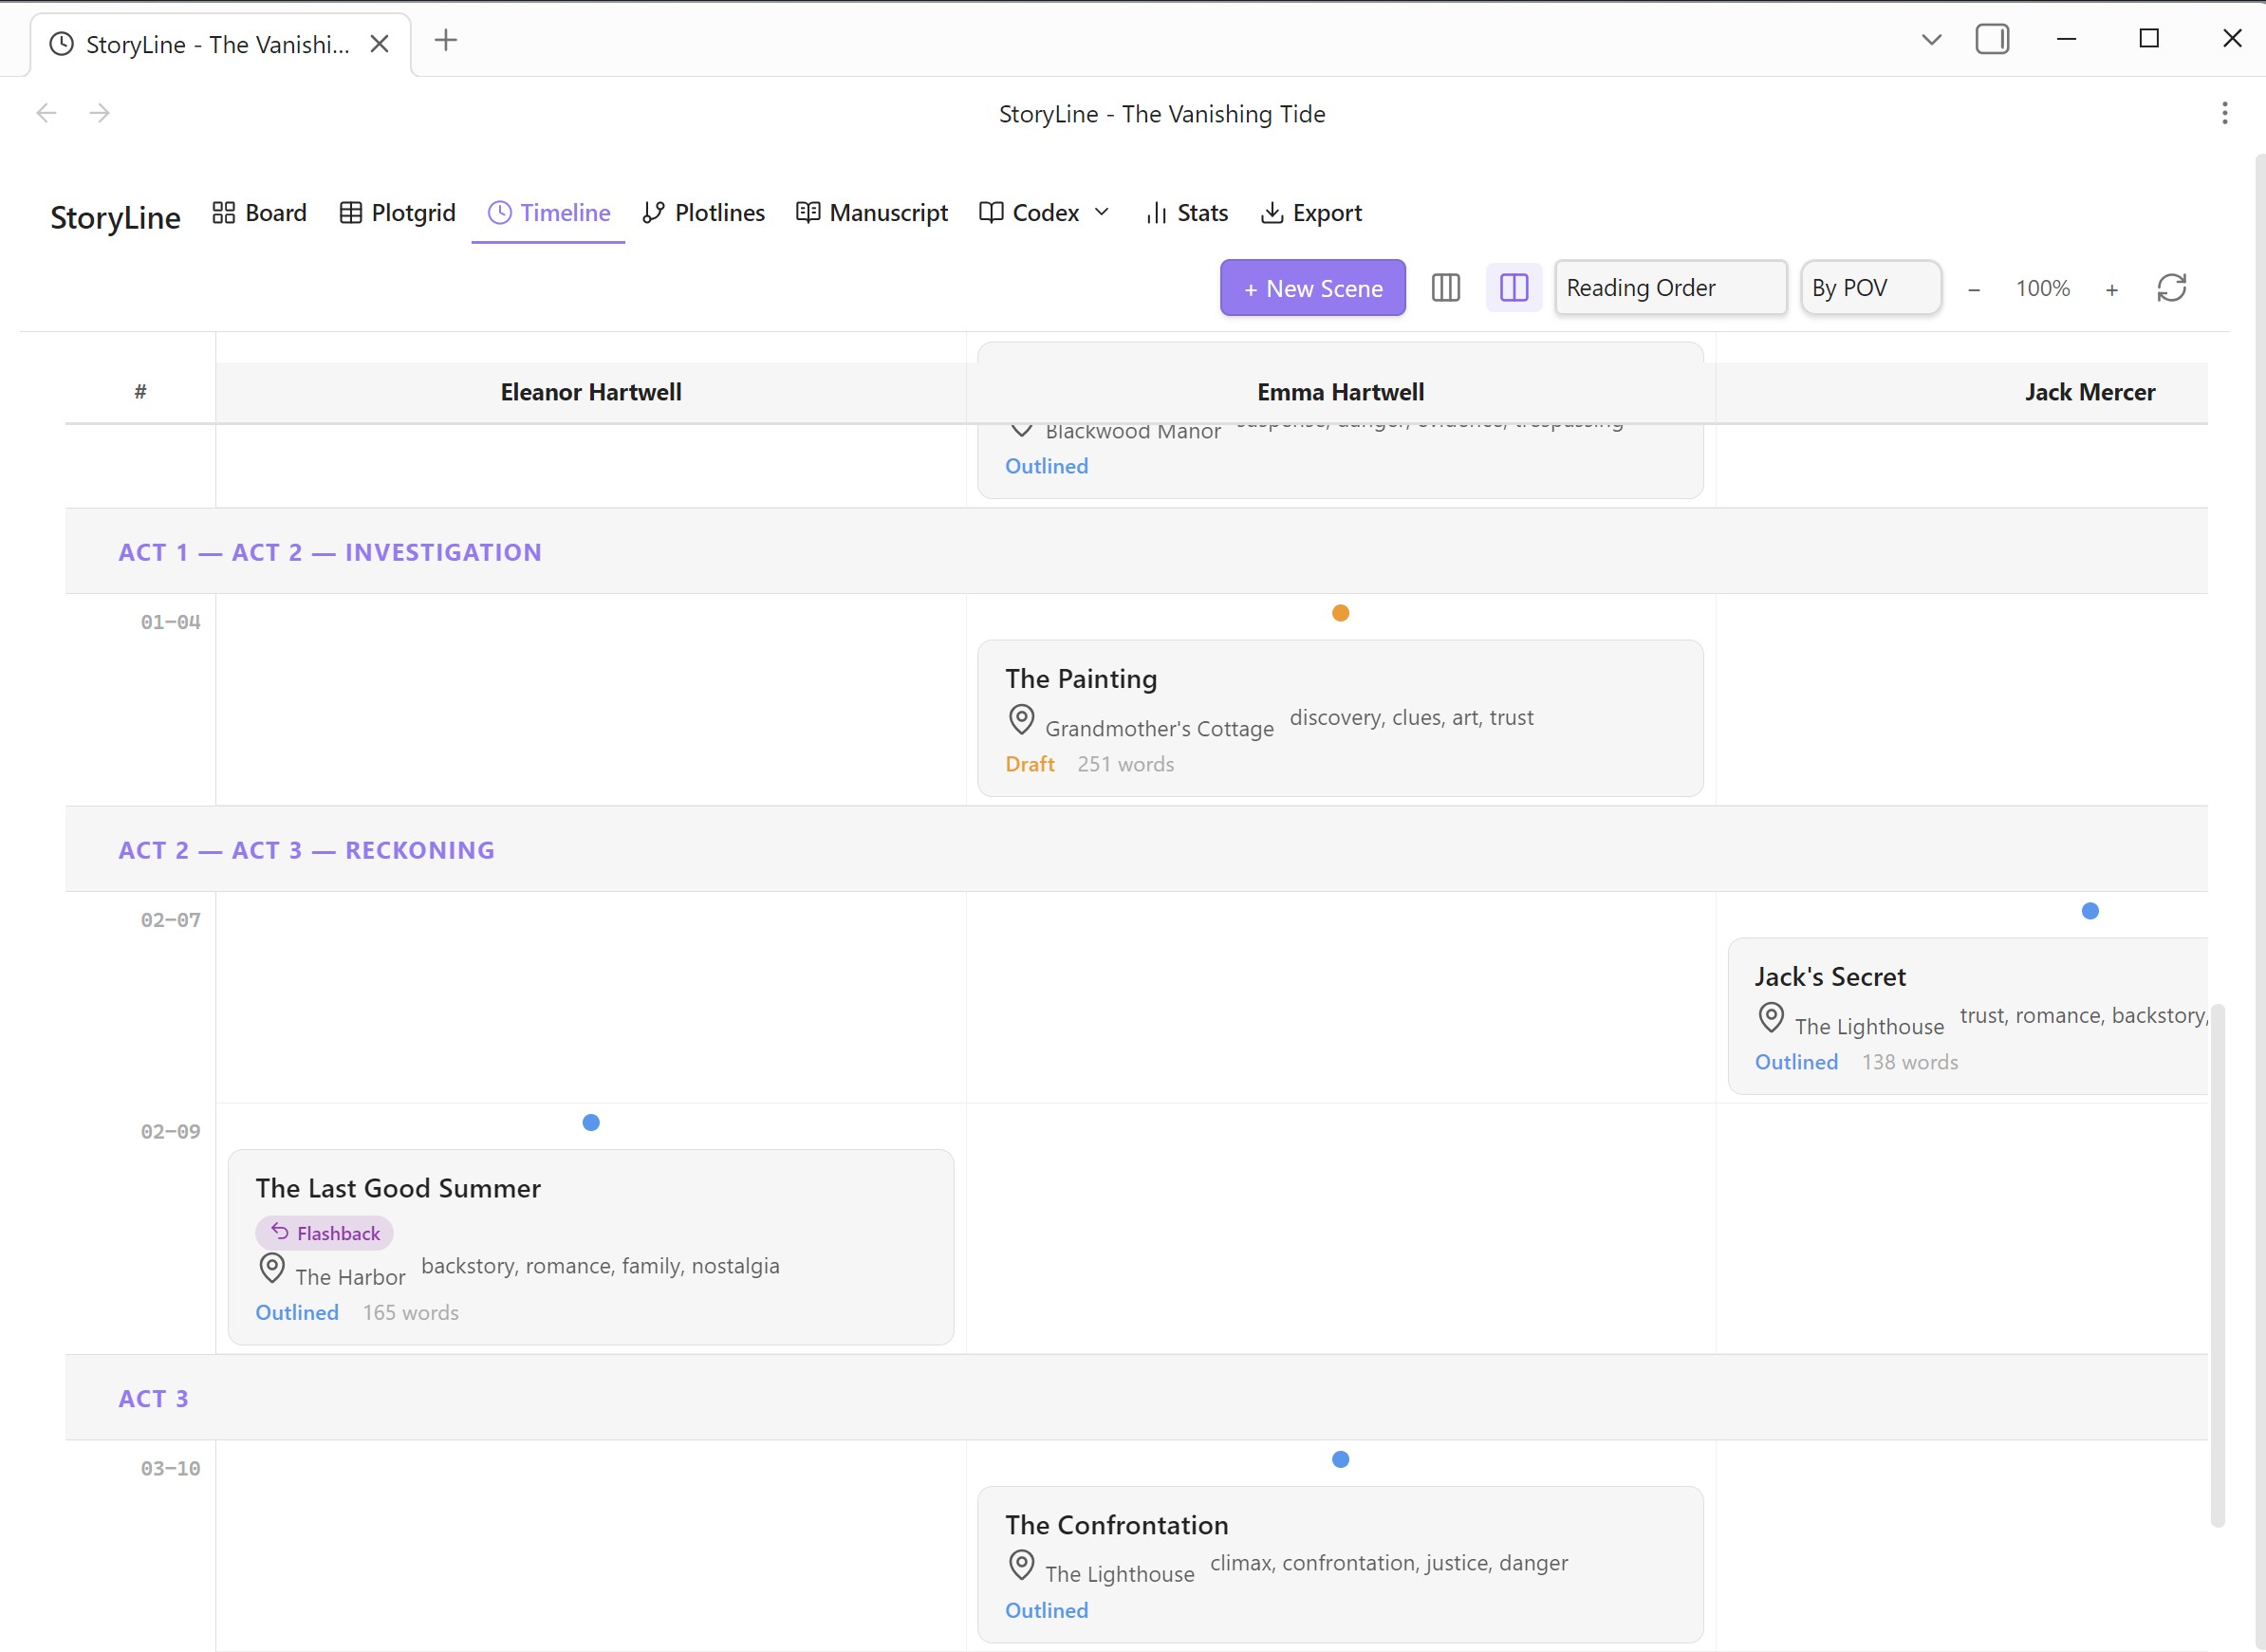This screenshot has width=2266, height=1652.
Task: Click the forward navigation arrow
Action: [99, 113]
